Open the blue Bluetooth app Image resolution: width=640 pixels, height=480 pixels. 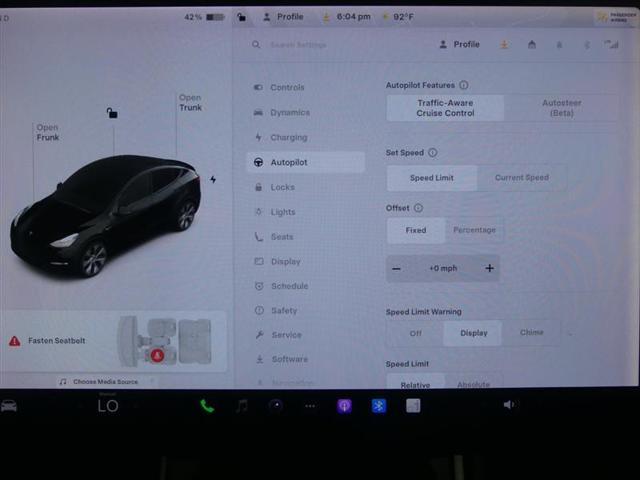click(x=379, y=406)
